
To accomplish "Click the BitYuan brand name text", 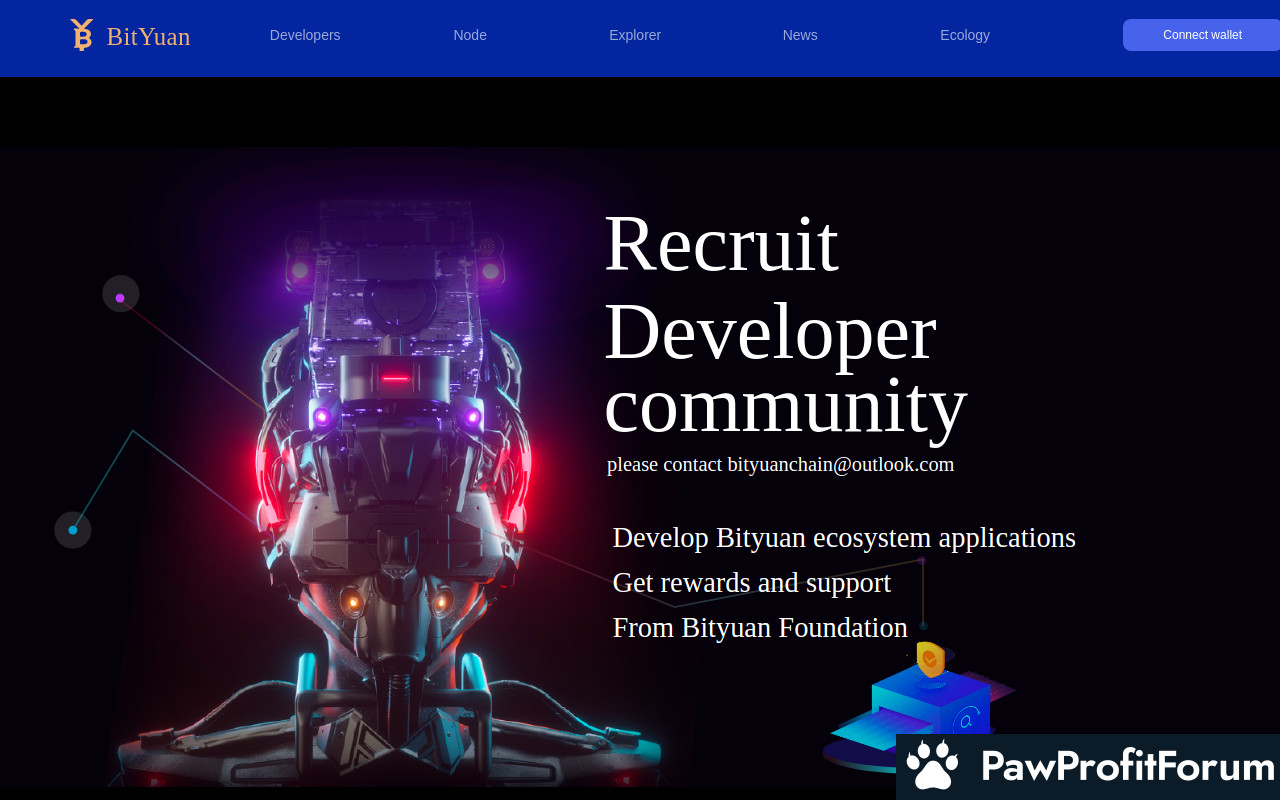I will coord(148,37).
